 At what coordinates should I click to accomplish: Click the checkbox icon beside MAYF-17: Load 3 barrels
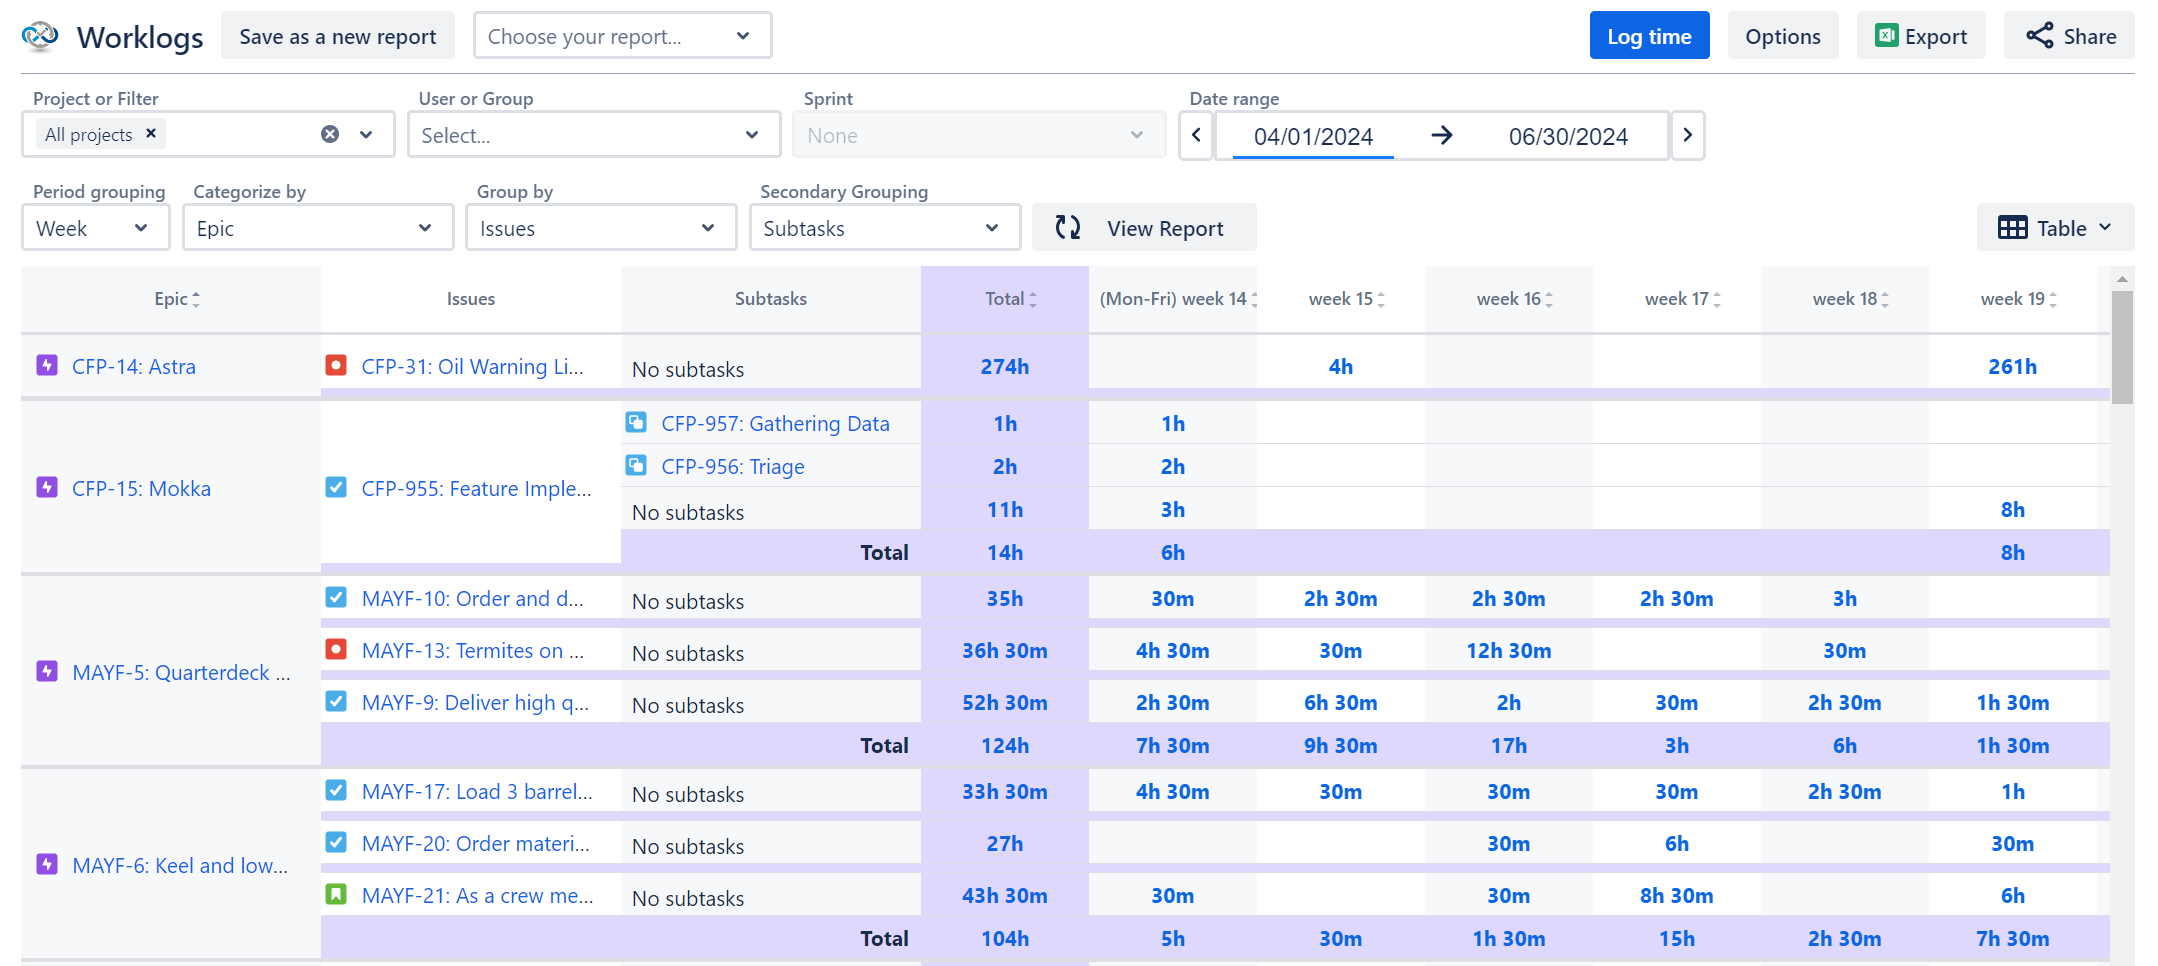click(335, 790)
